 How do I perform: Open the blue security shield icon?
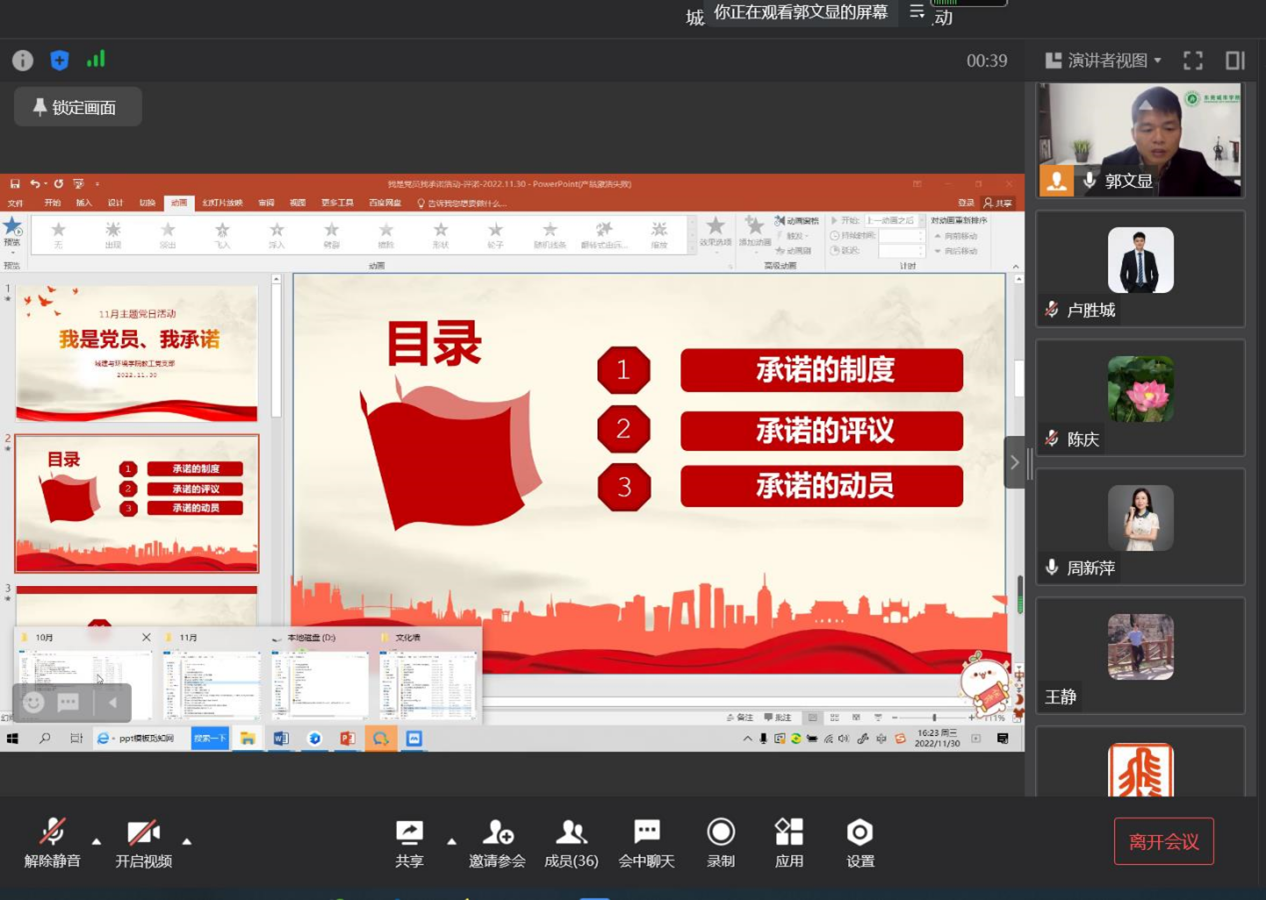[59, 61]
